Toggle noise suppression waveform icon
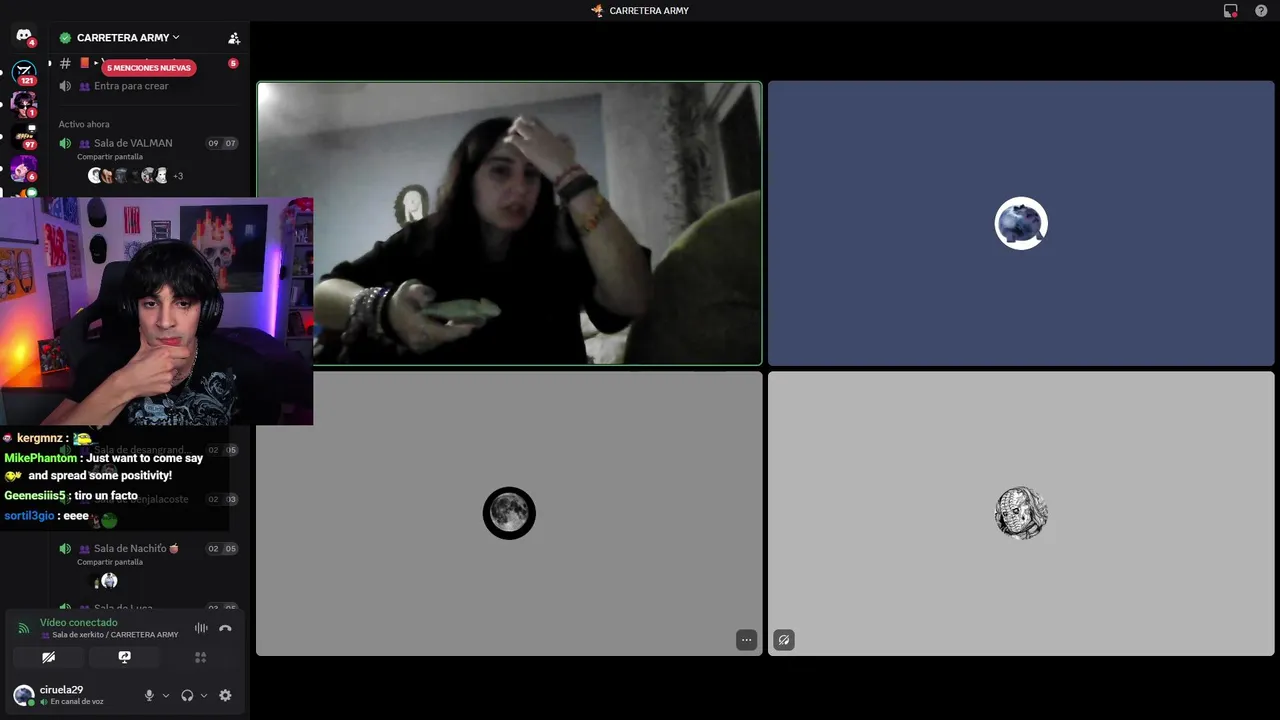 point(201,628)
